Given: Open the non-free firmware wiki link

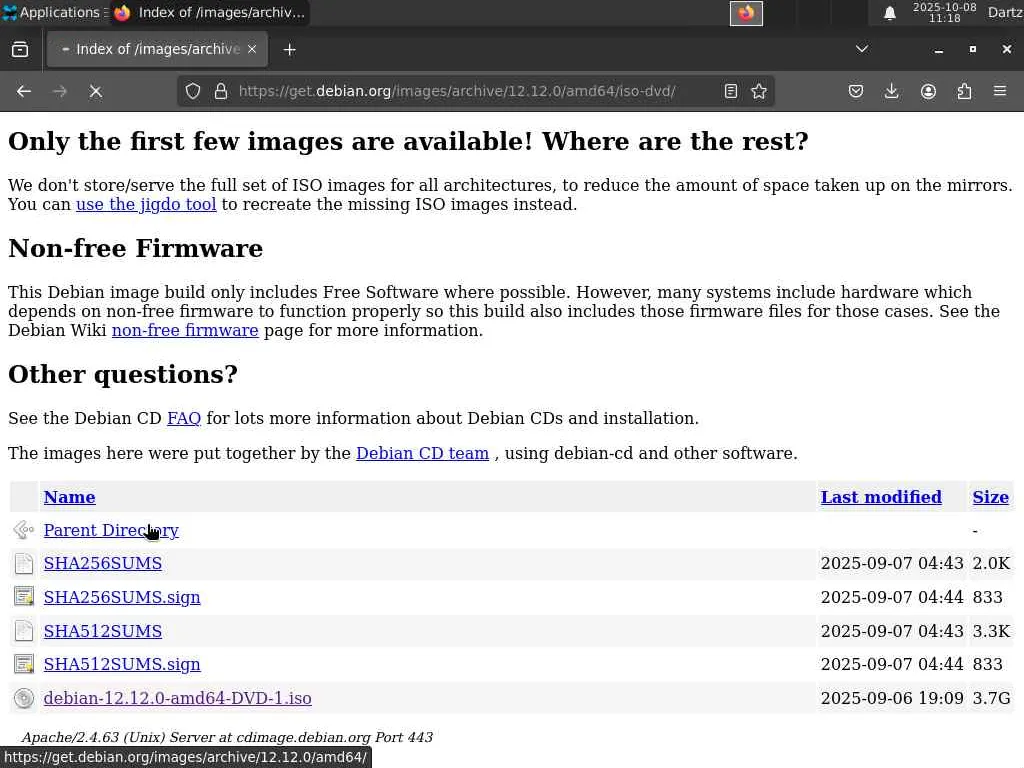Looking at the screenshot, I should click(185, 330).
